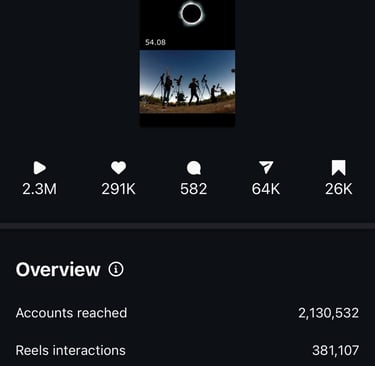The height and width of the screenshot is (366, 375).
Task: Open the Overview info icon
Action: (116, 269)
